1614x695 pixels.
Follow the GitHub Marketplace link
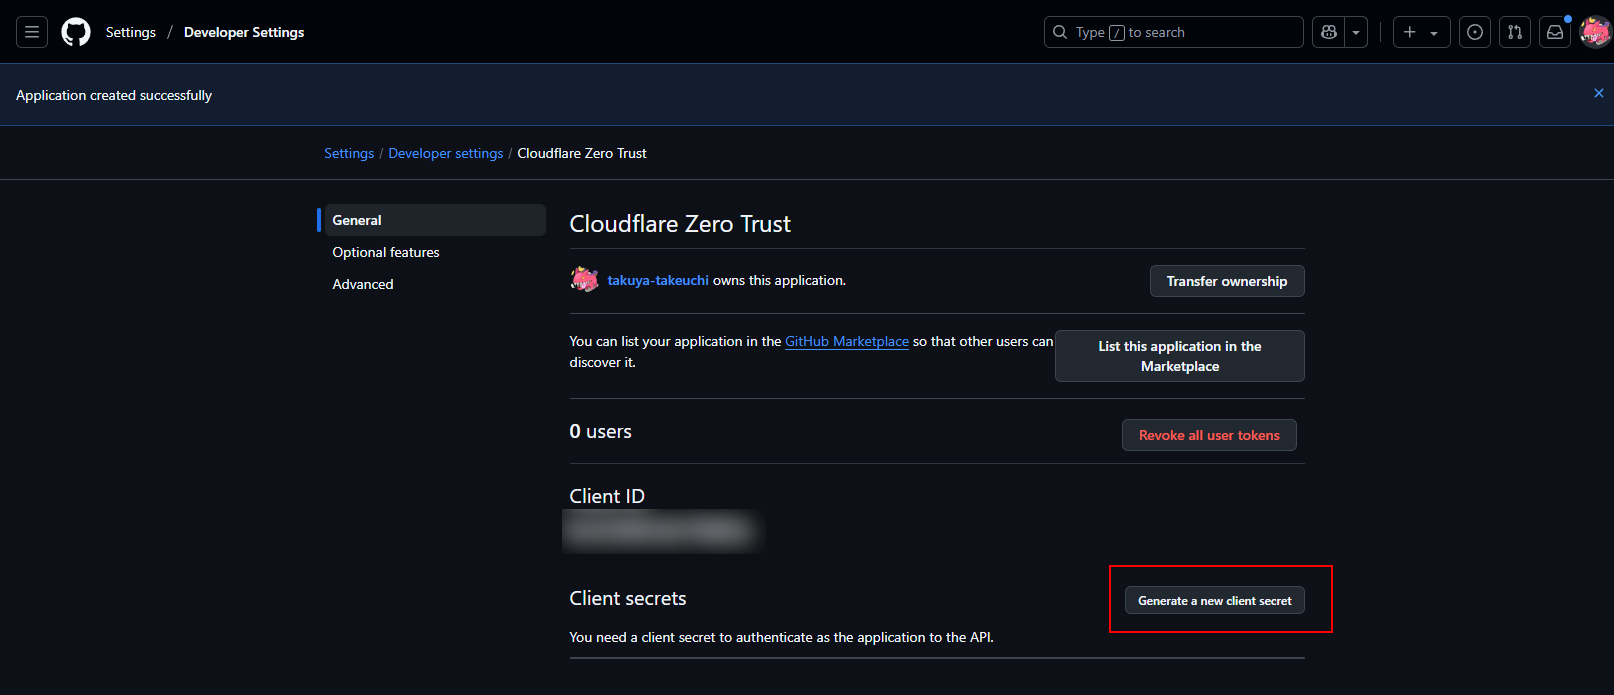click(x=847, y=341)
